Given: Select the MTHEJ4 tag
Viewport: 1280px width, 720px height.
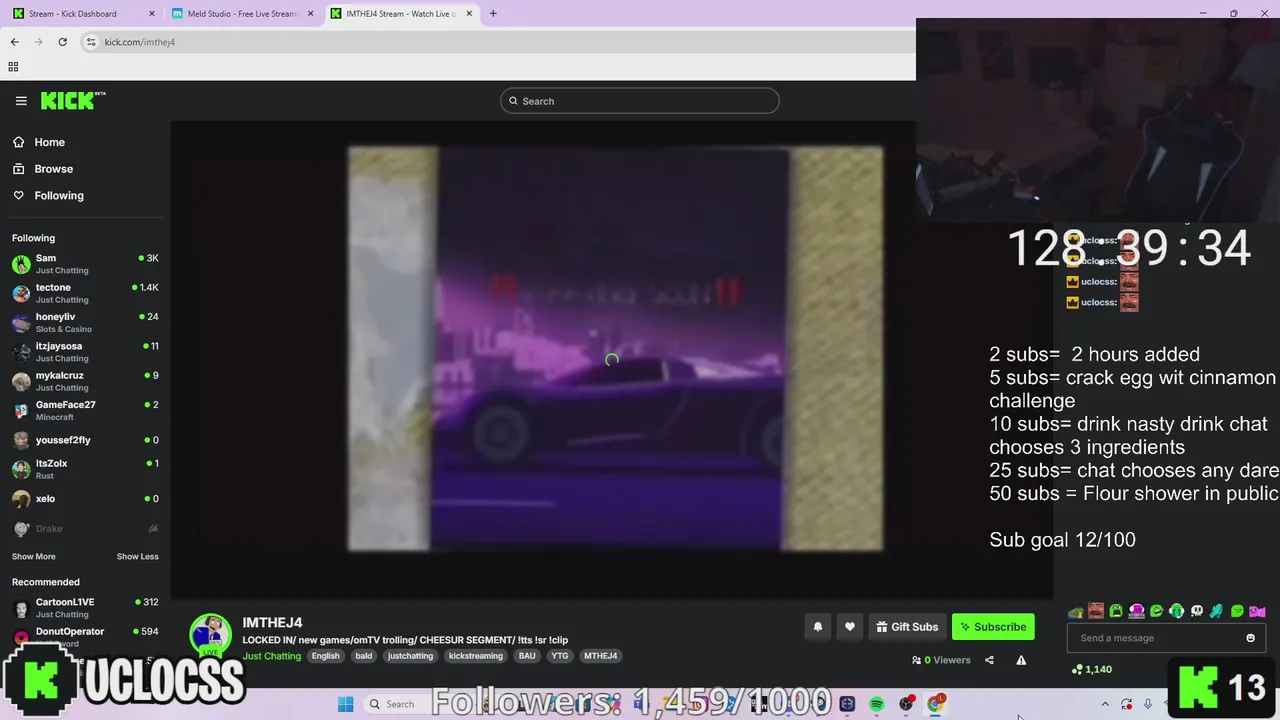Looking at the screenshot, I should 601,656.
